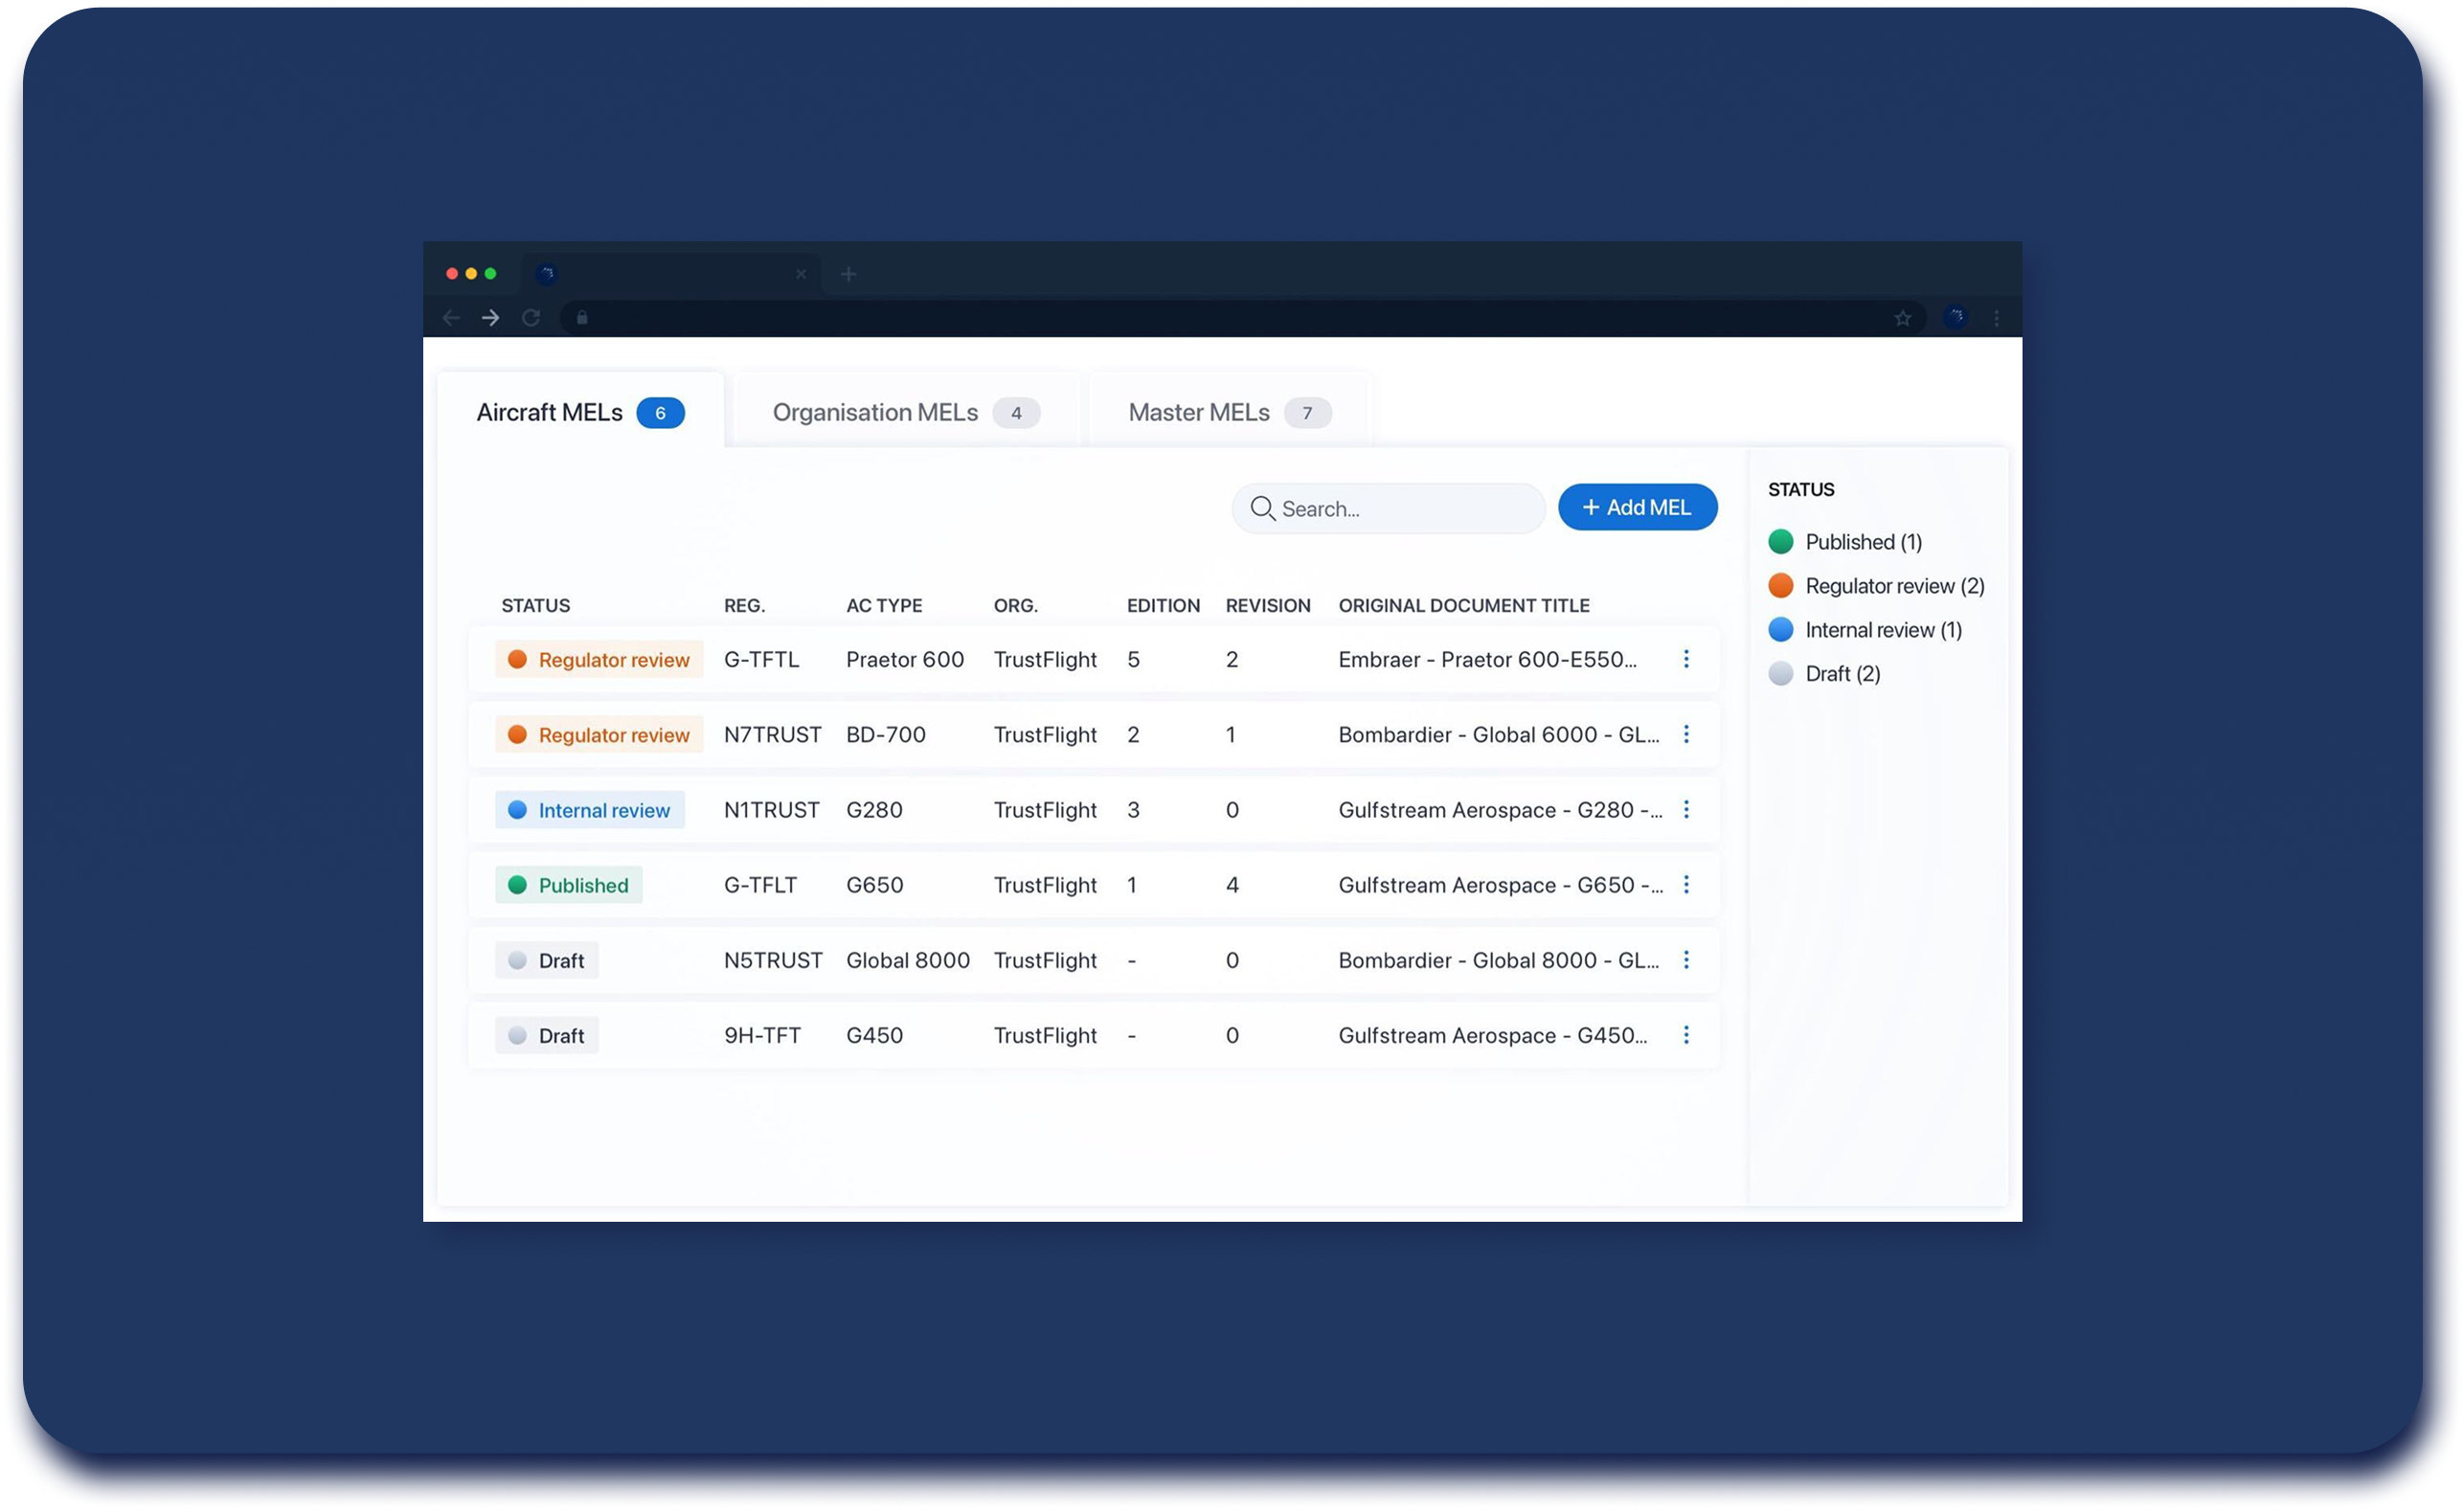Select registration N7TRUST
The height and width of the screenshot is (1510, 2464).
click(772, 734)
